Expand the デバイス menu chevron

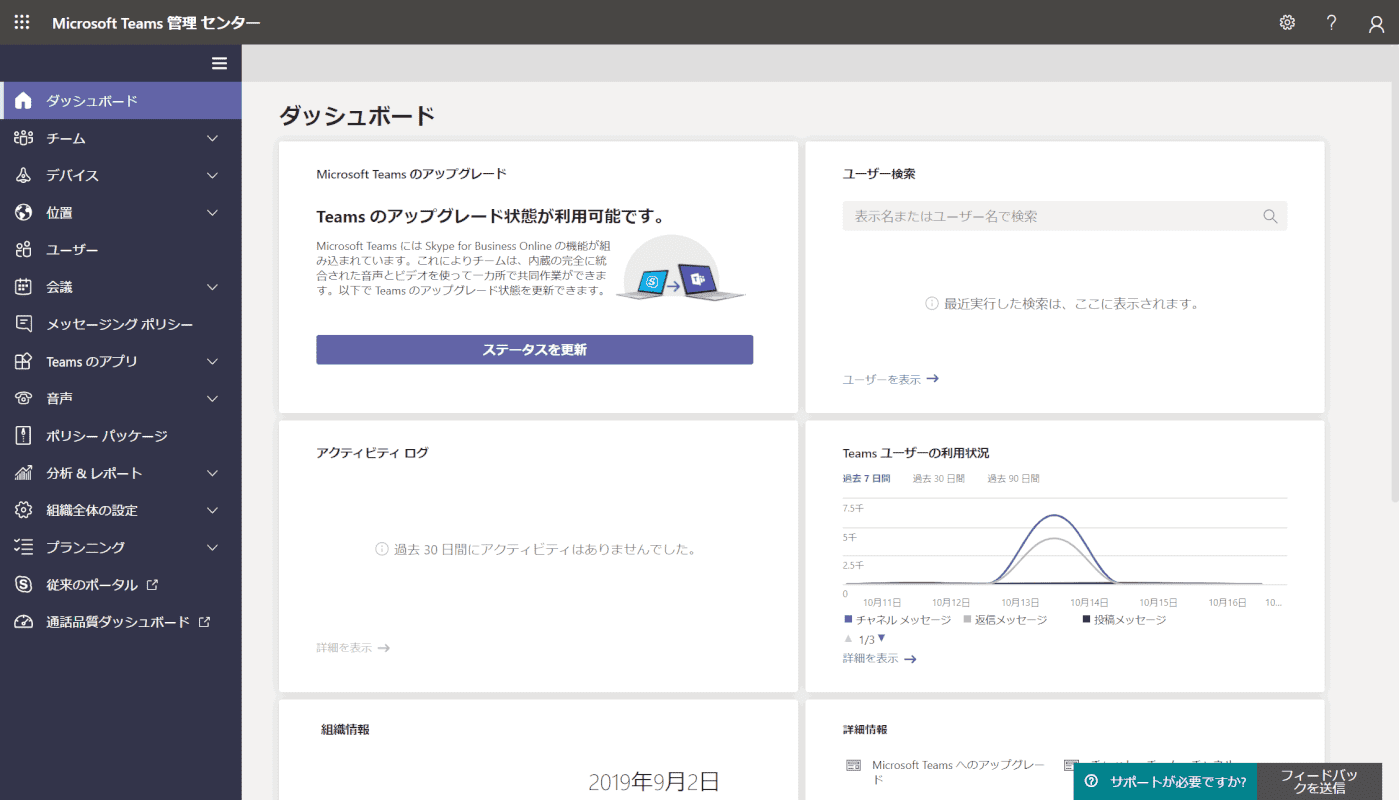click(x=212, y=175)
